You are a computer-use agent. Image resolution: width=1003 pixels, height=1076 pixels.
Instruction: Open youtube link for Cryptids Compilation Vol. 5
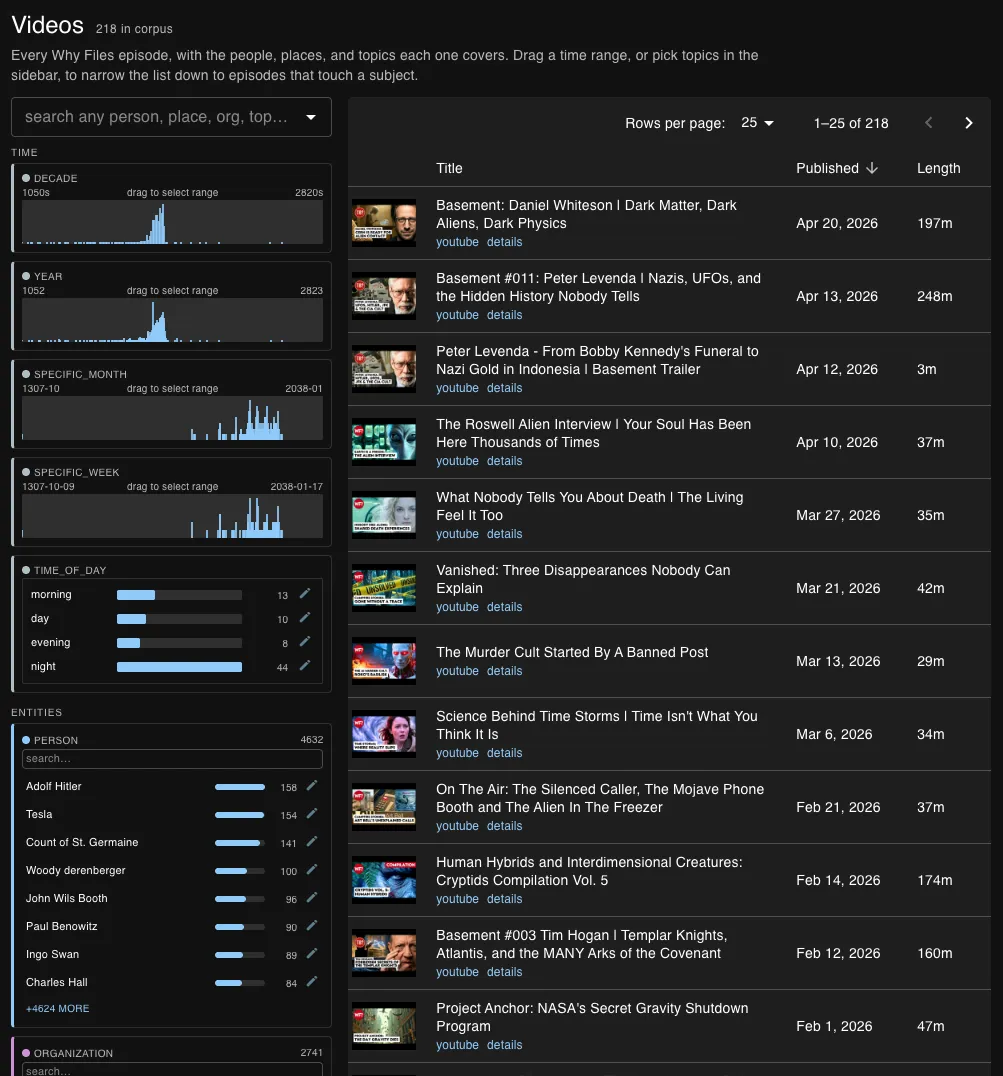tap(458, 899)
